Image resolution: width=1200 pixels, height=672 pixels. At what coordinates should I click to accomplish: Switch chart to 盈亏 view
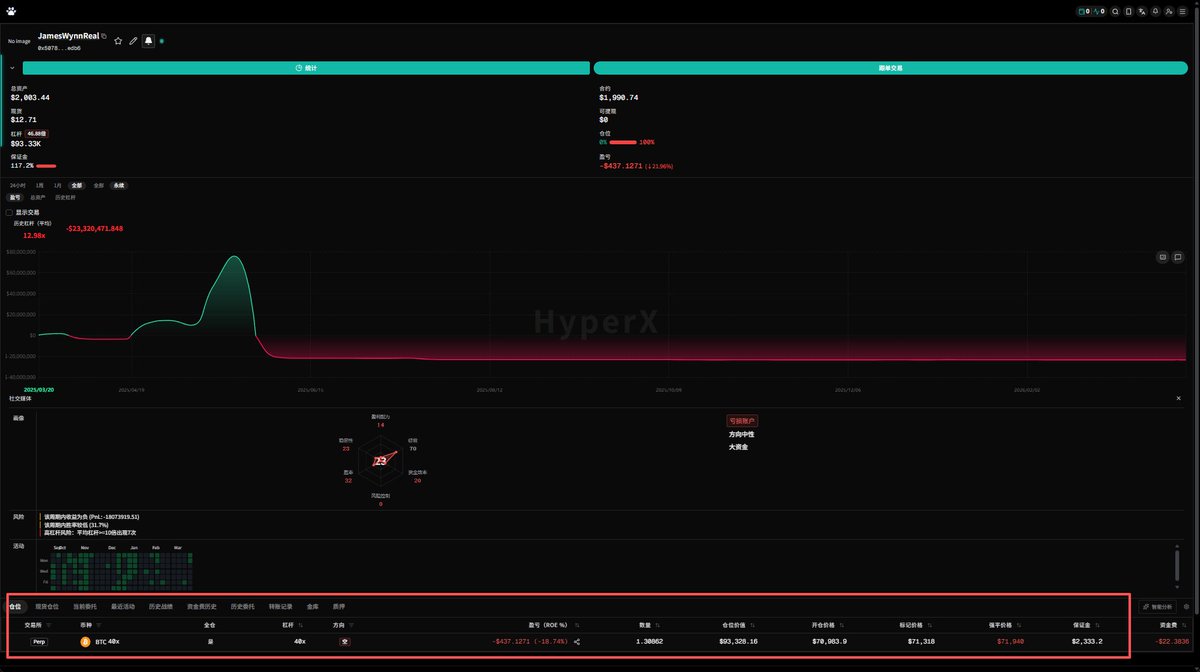click(15, 197)
